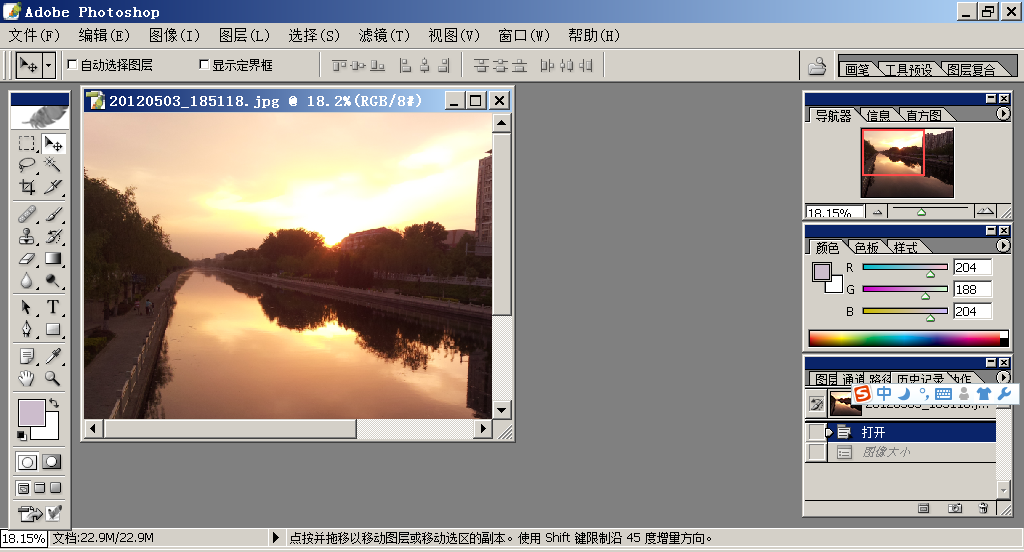Expand the Color panel options menu arrow
This screenshot has width=1024, height=552.
pyautogui.click(x=1003, y=245)
